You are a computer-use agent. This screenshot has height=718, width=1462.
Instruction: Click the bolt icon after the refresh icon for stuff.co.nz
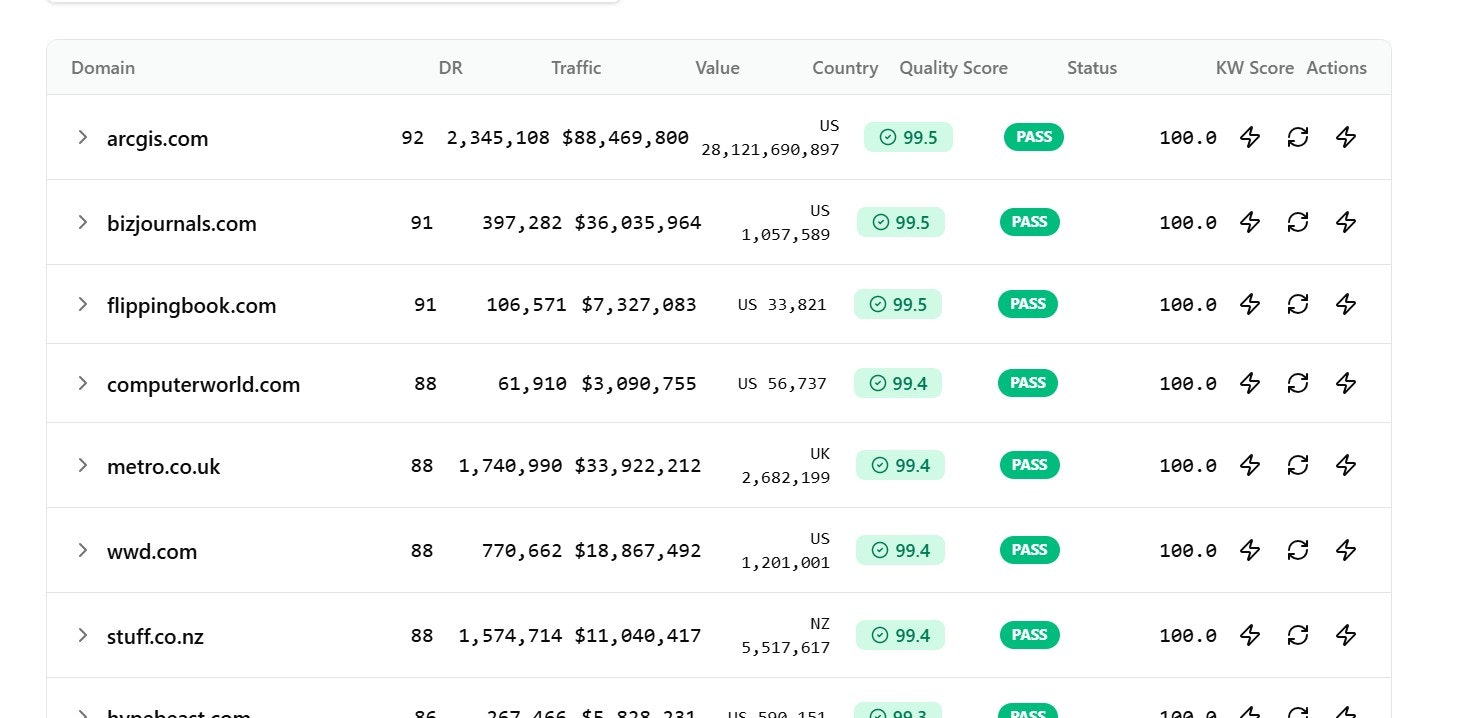tap(1346, 634)
